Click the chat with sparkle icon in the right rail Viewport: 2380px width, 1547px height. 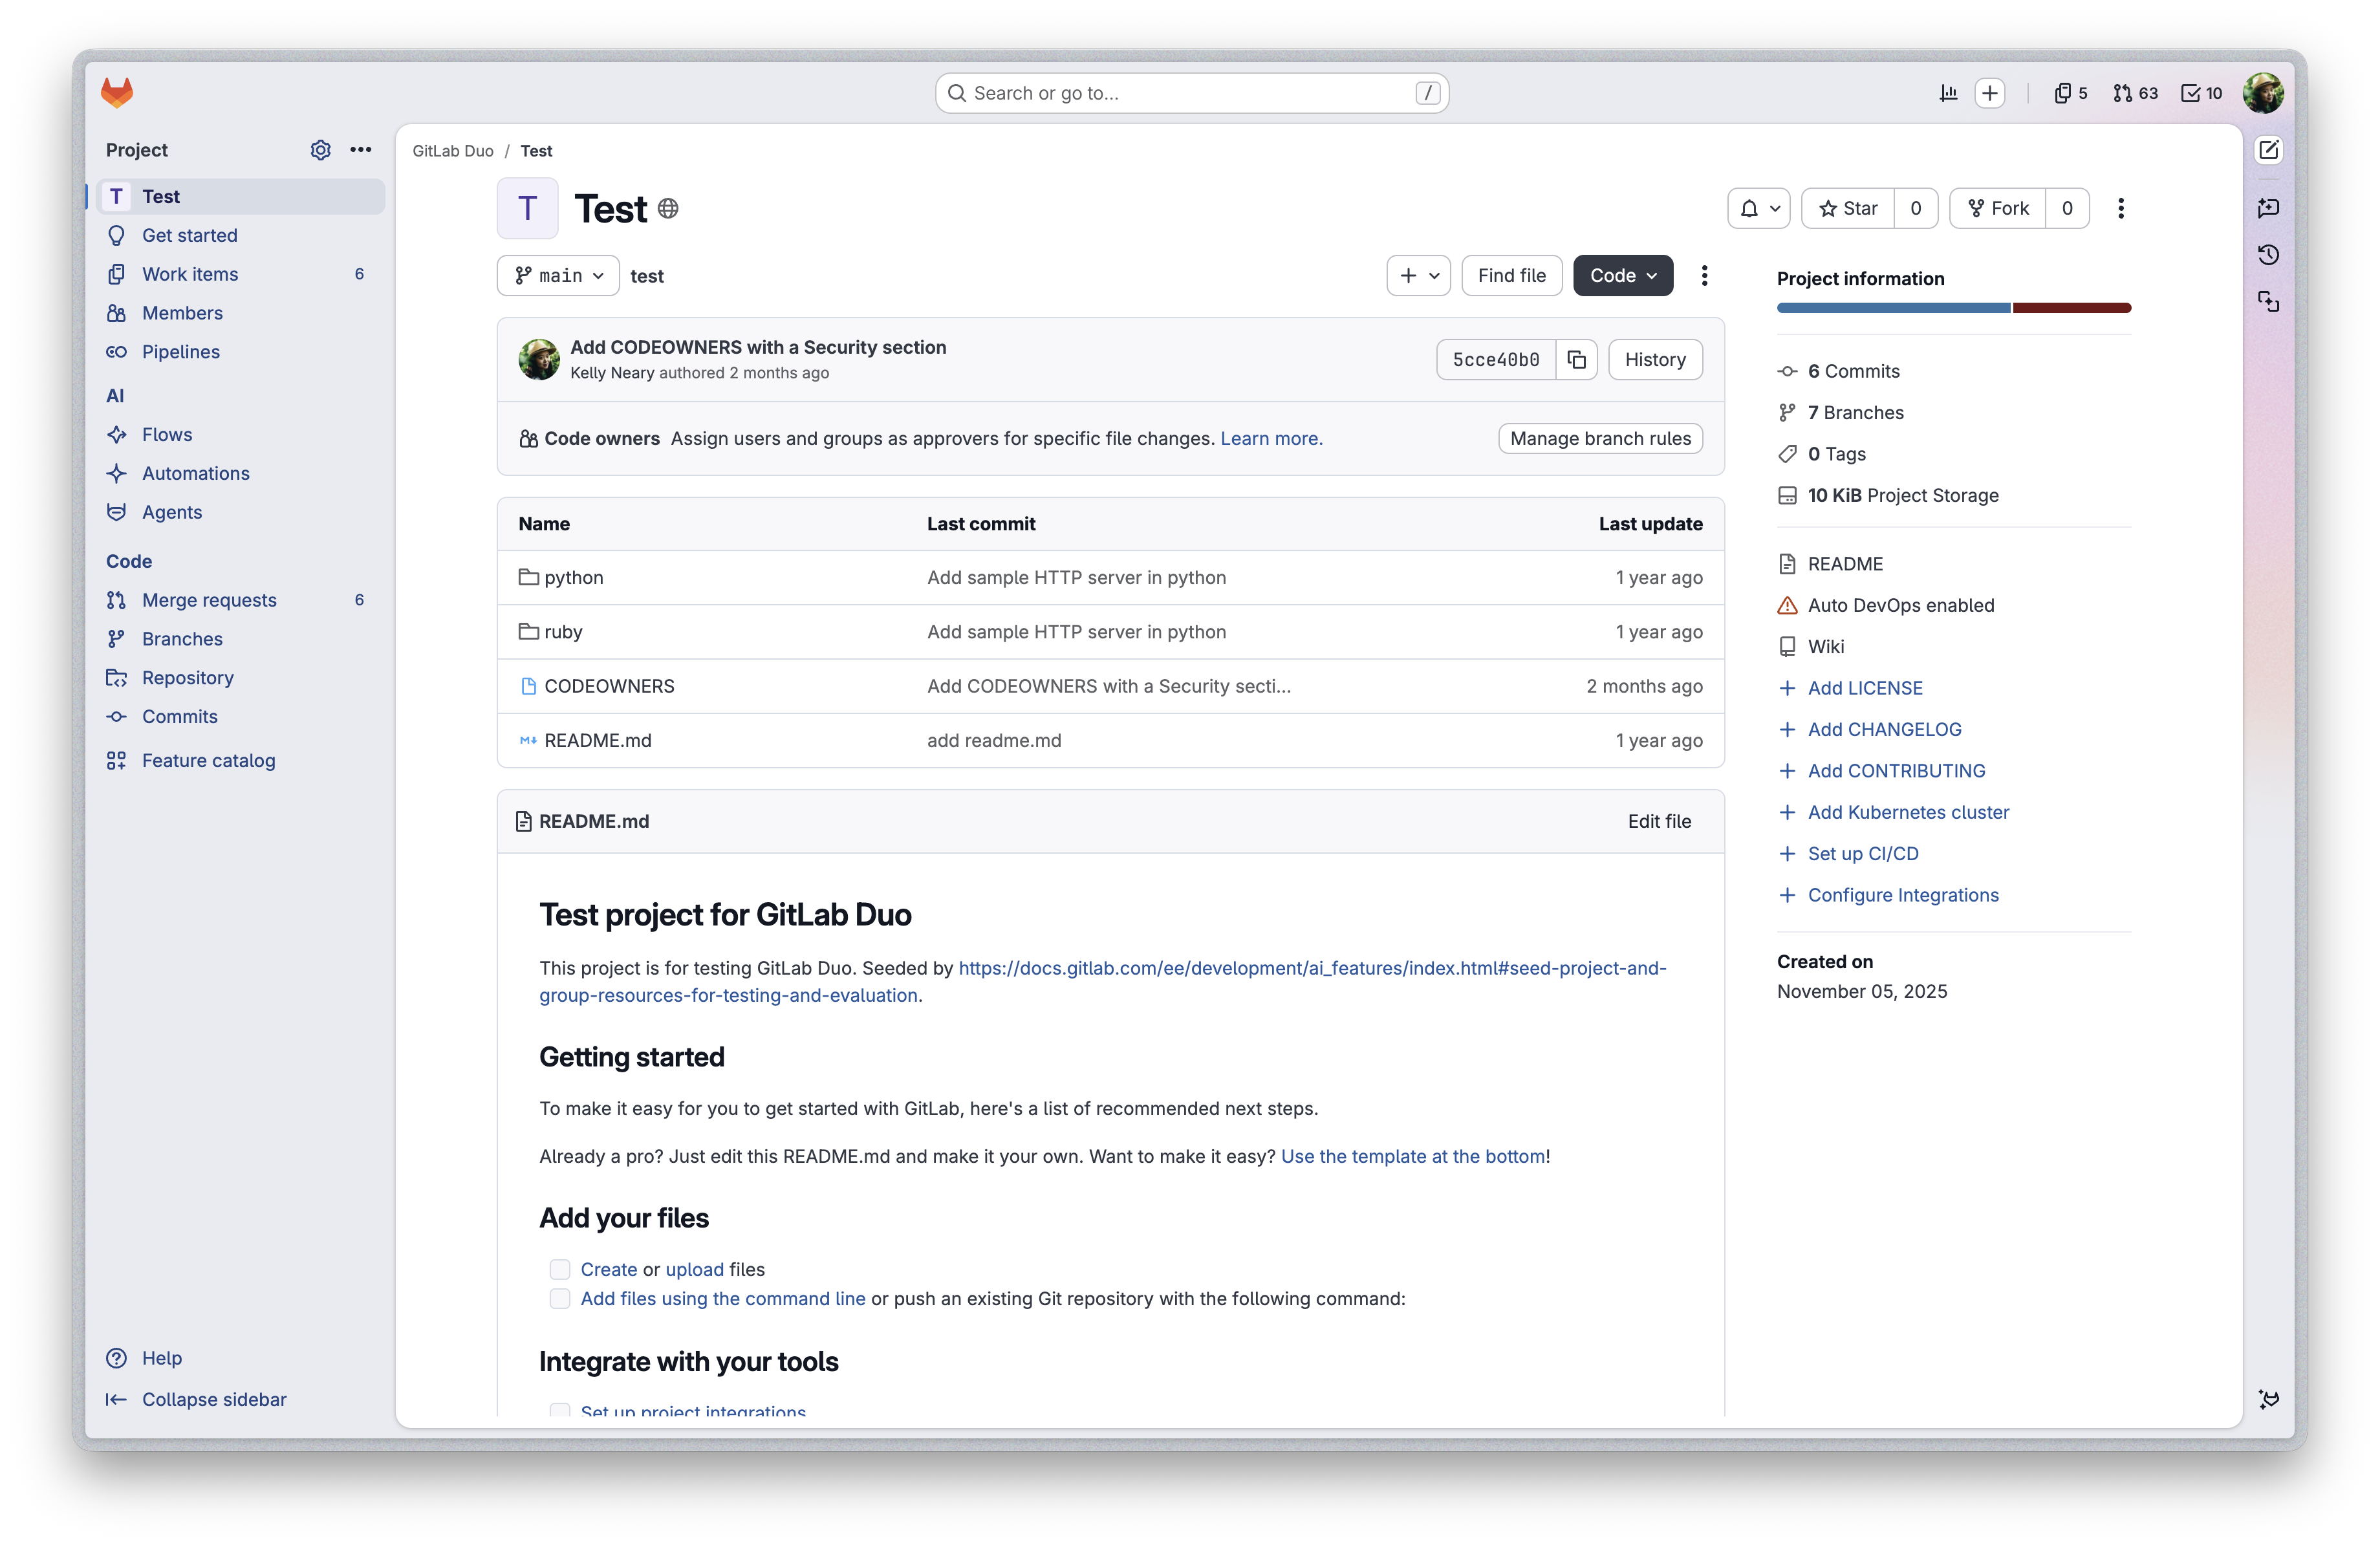2268,208
